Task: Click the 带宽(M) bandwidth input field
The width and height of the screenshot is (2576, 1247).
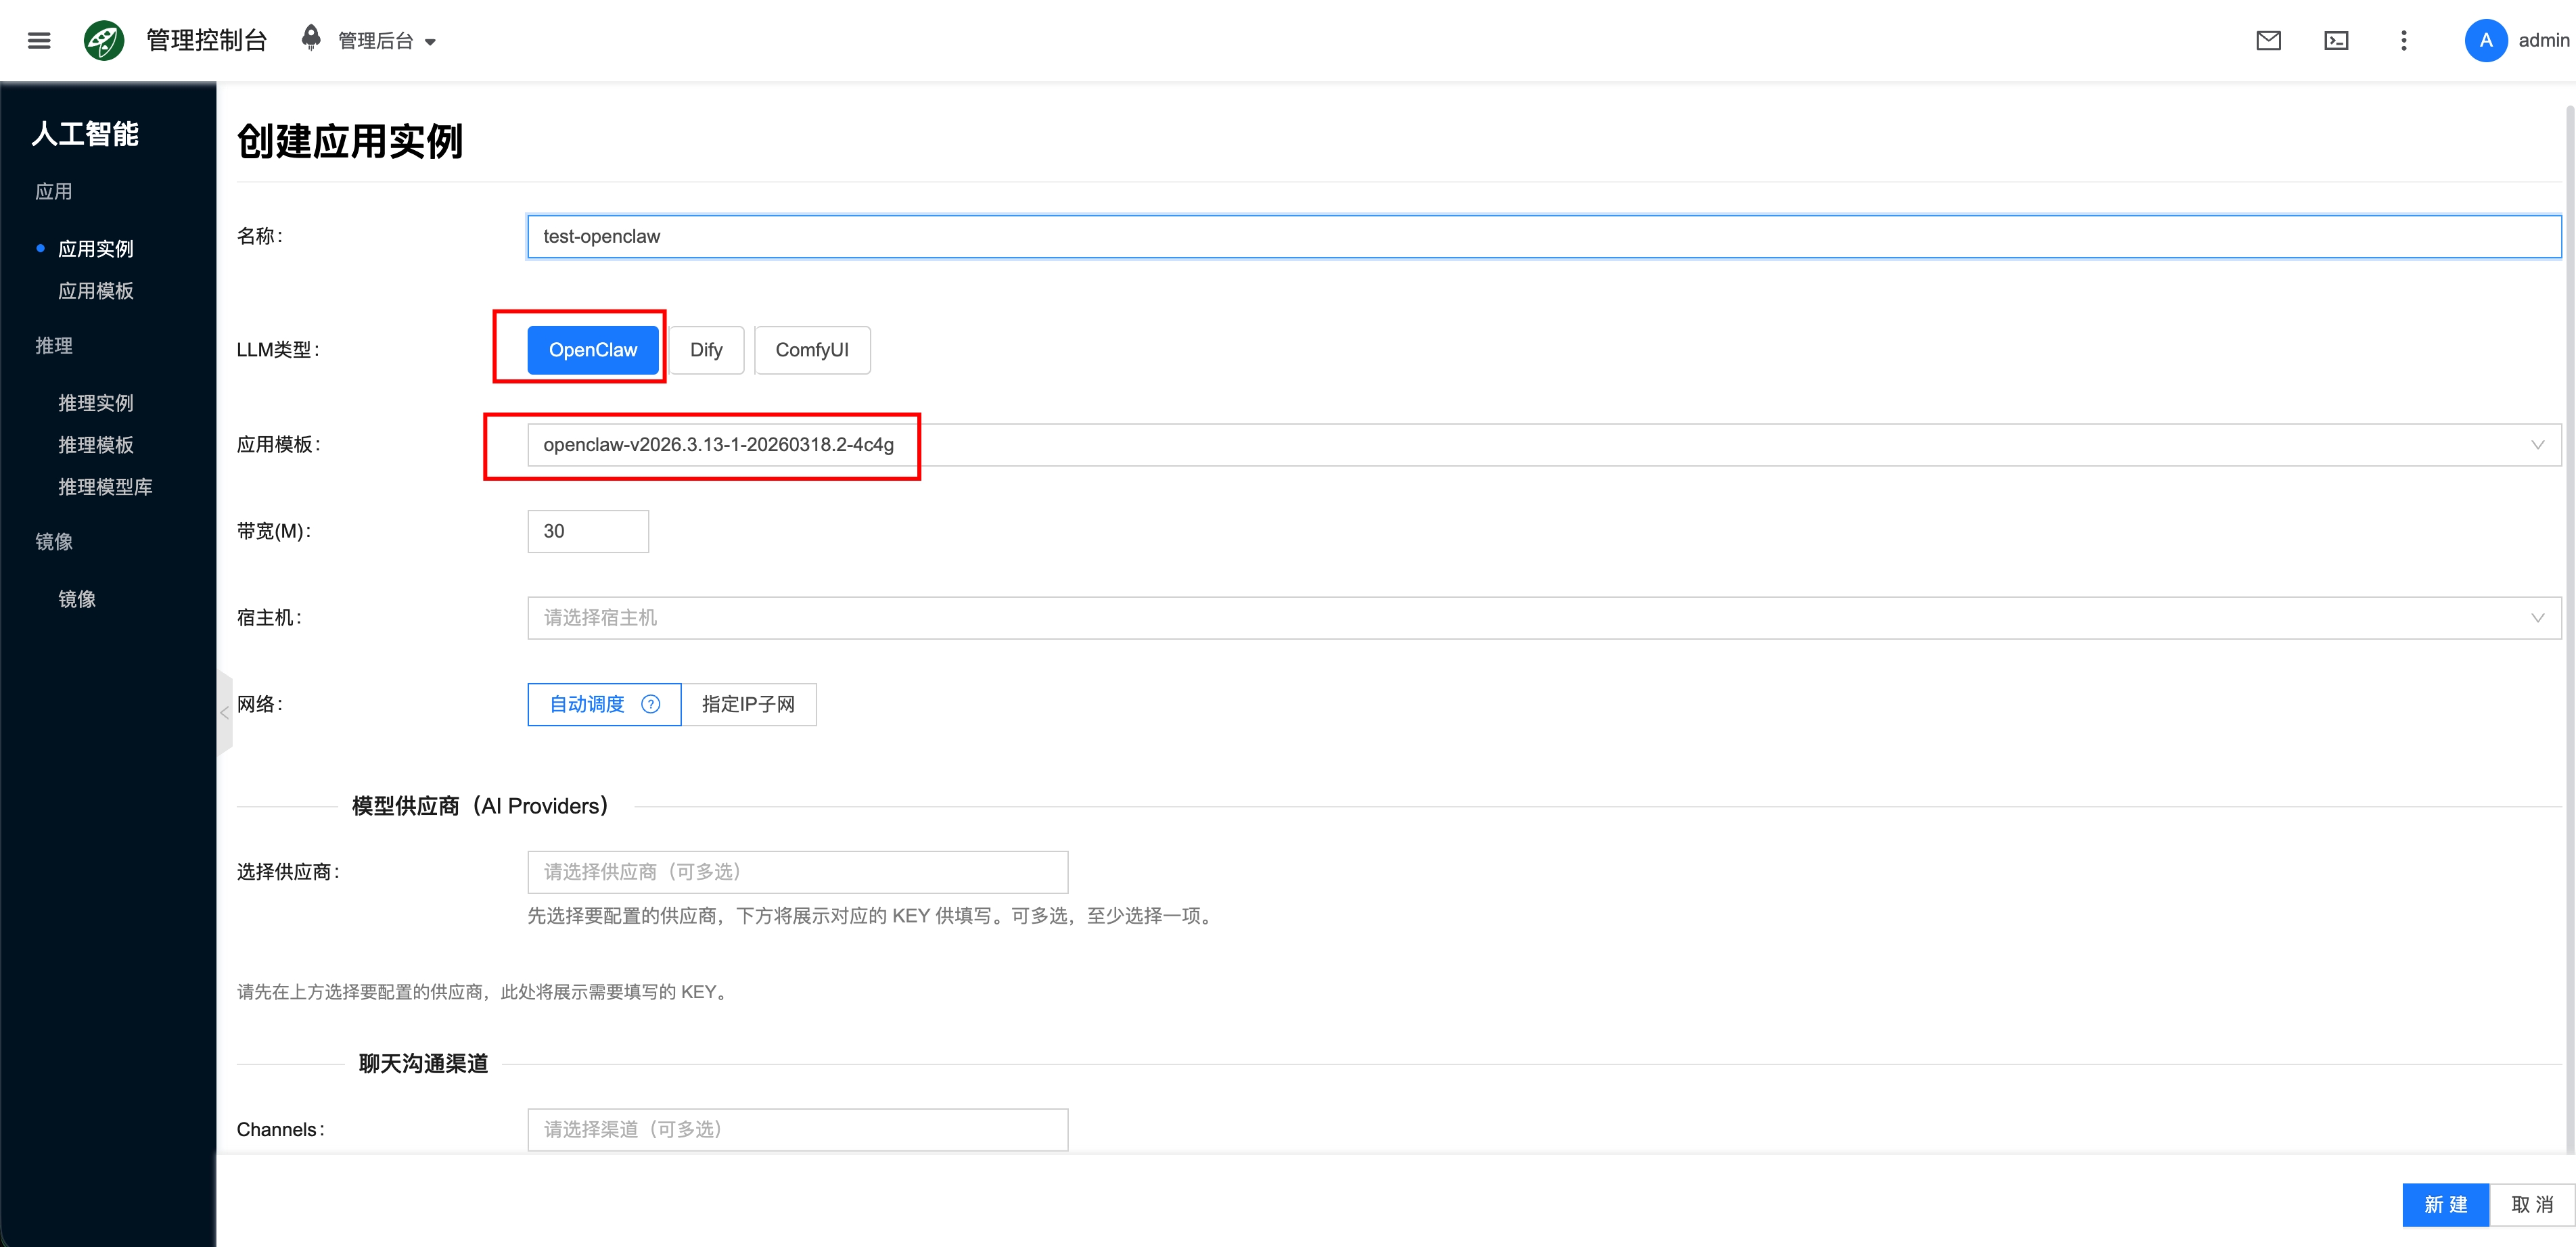Action: 588,531
